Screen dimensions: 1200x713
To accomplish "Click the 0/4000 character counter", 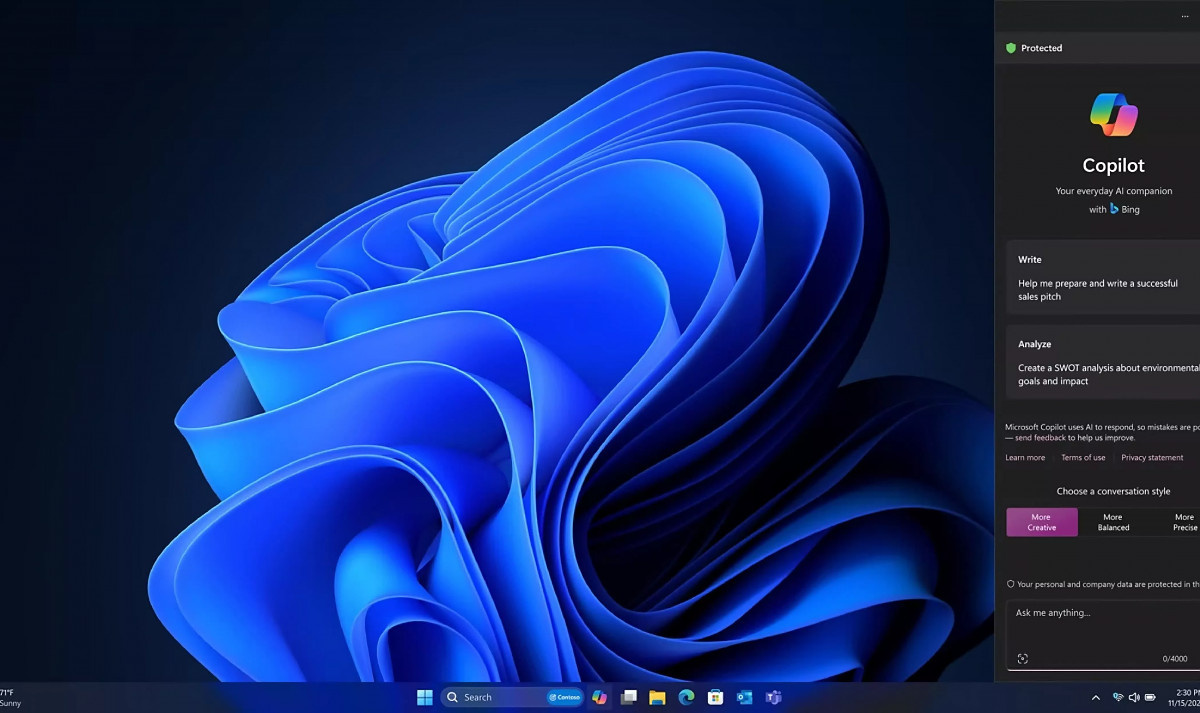I will 1175,659.
